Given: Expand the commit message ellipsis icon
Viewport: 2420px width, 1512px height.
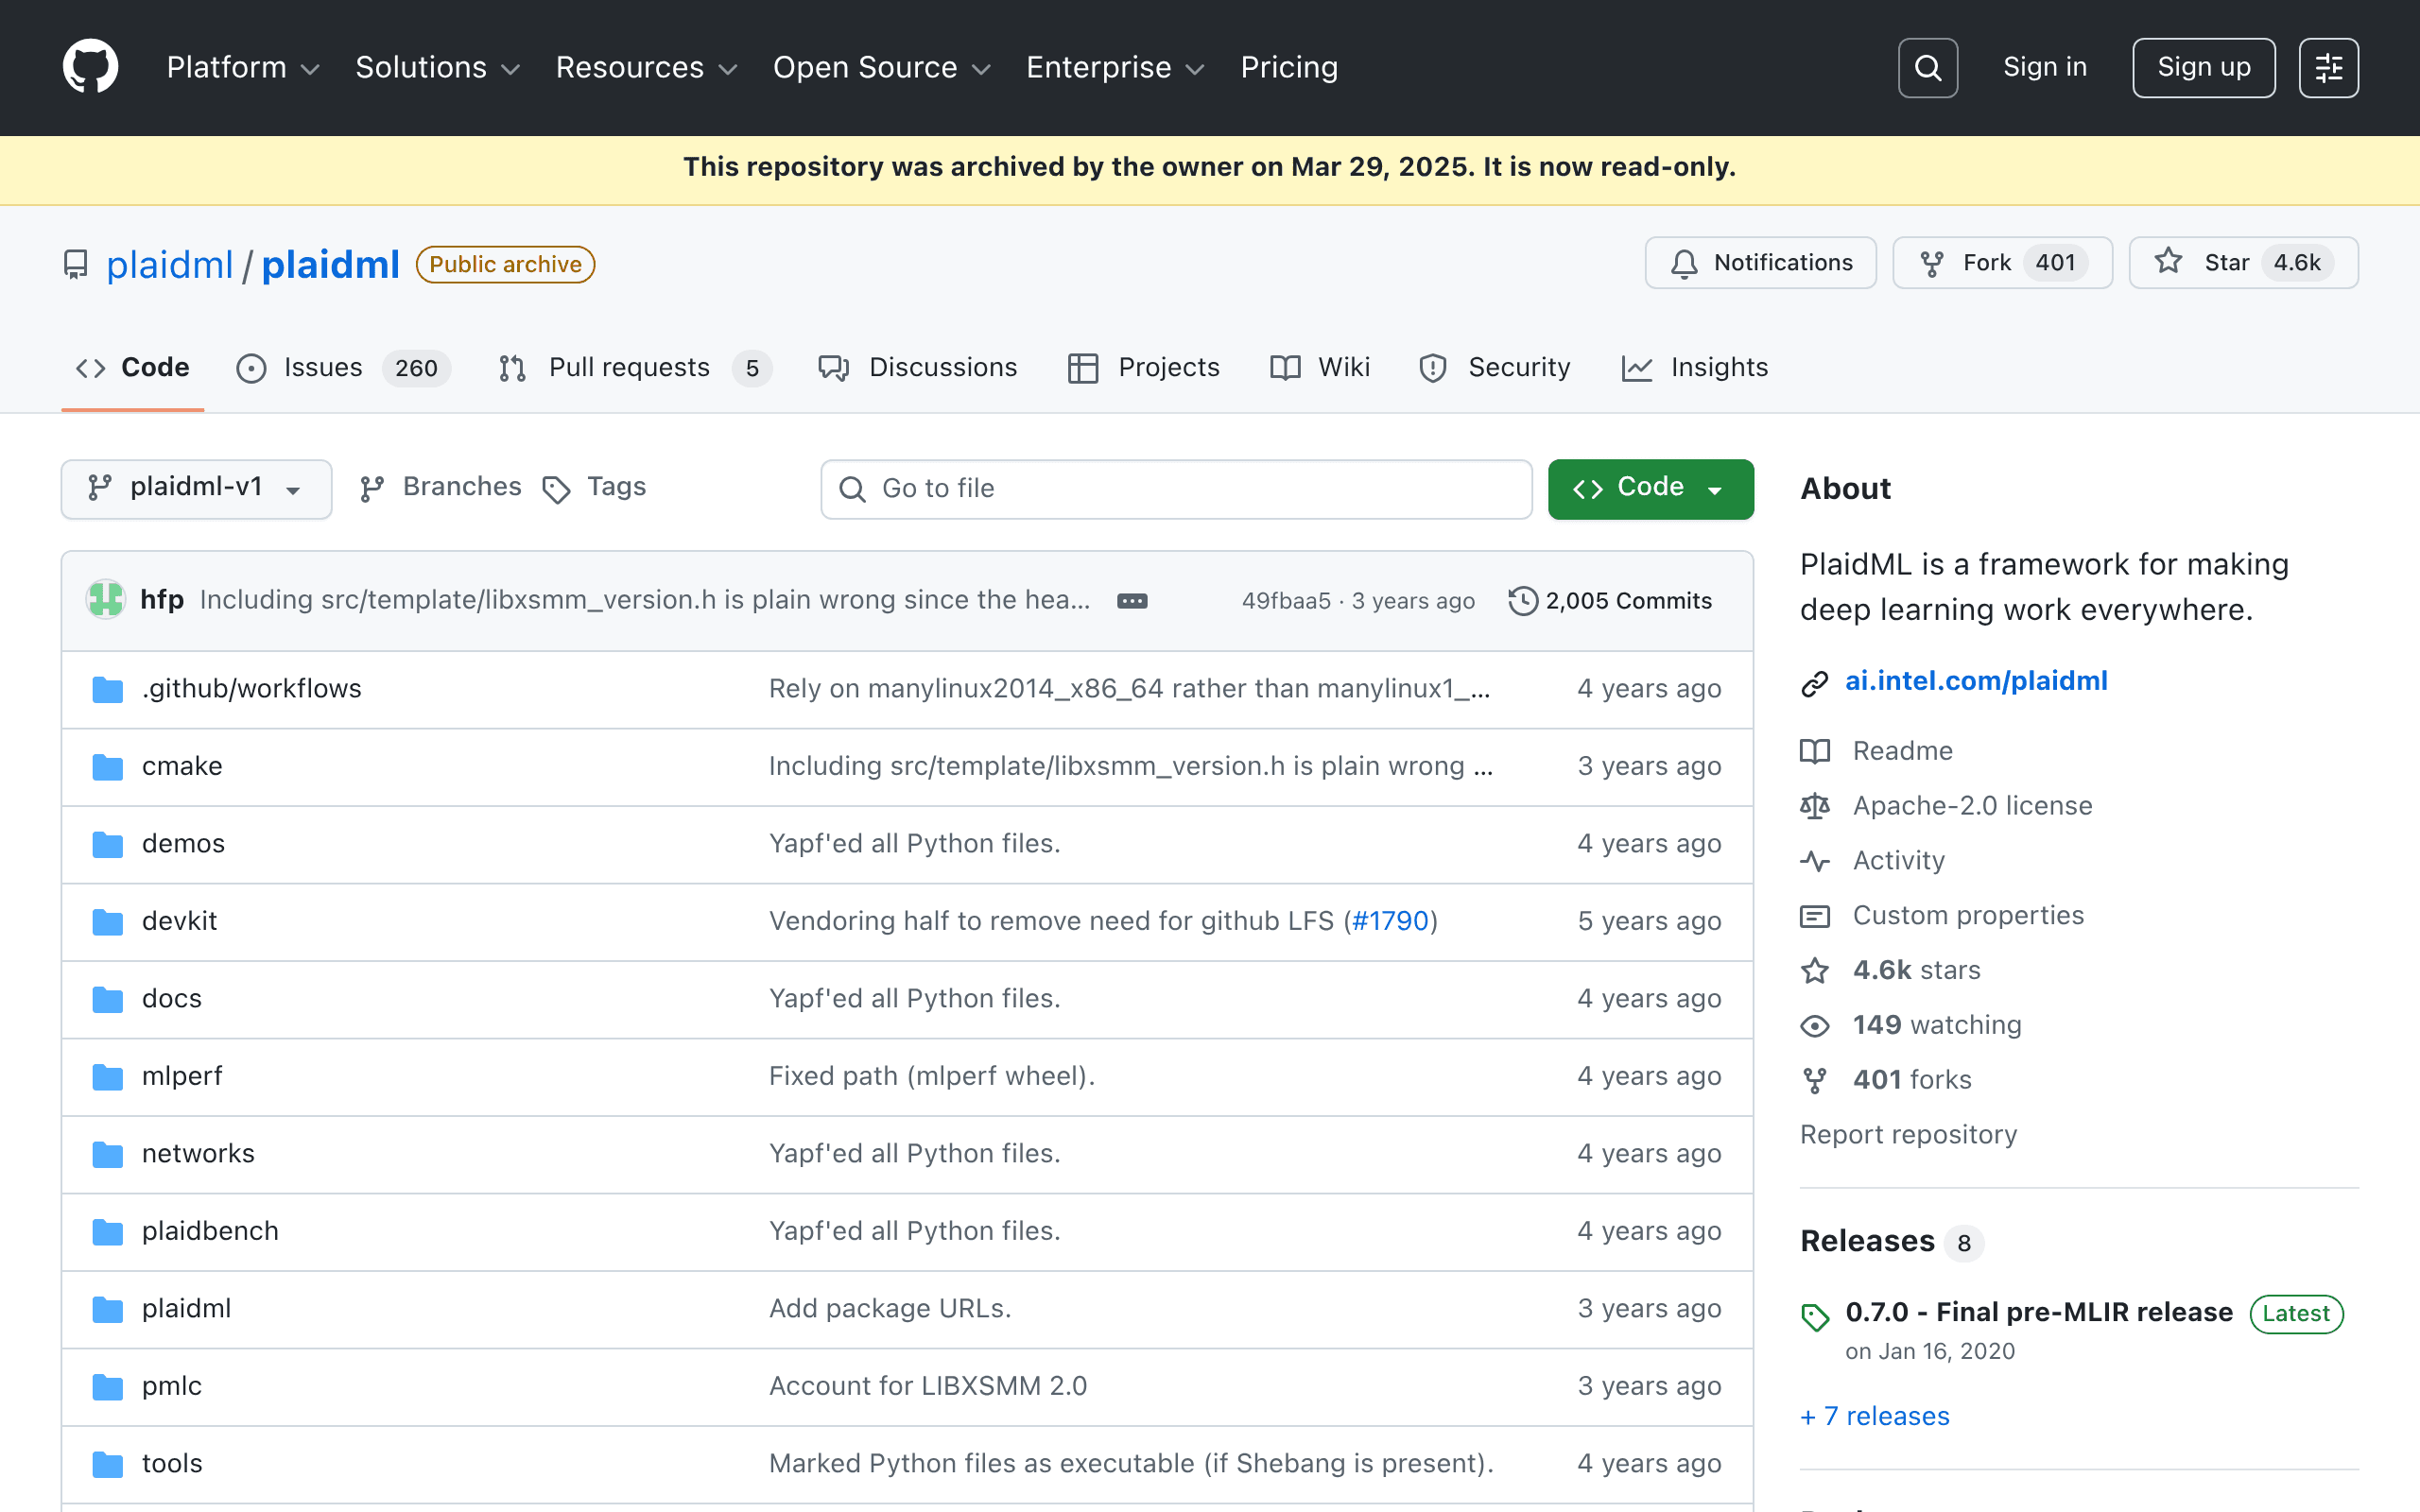Looking at the screenshot, I should click(1132, 600).
